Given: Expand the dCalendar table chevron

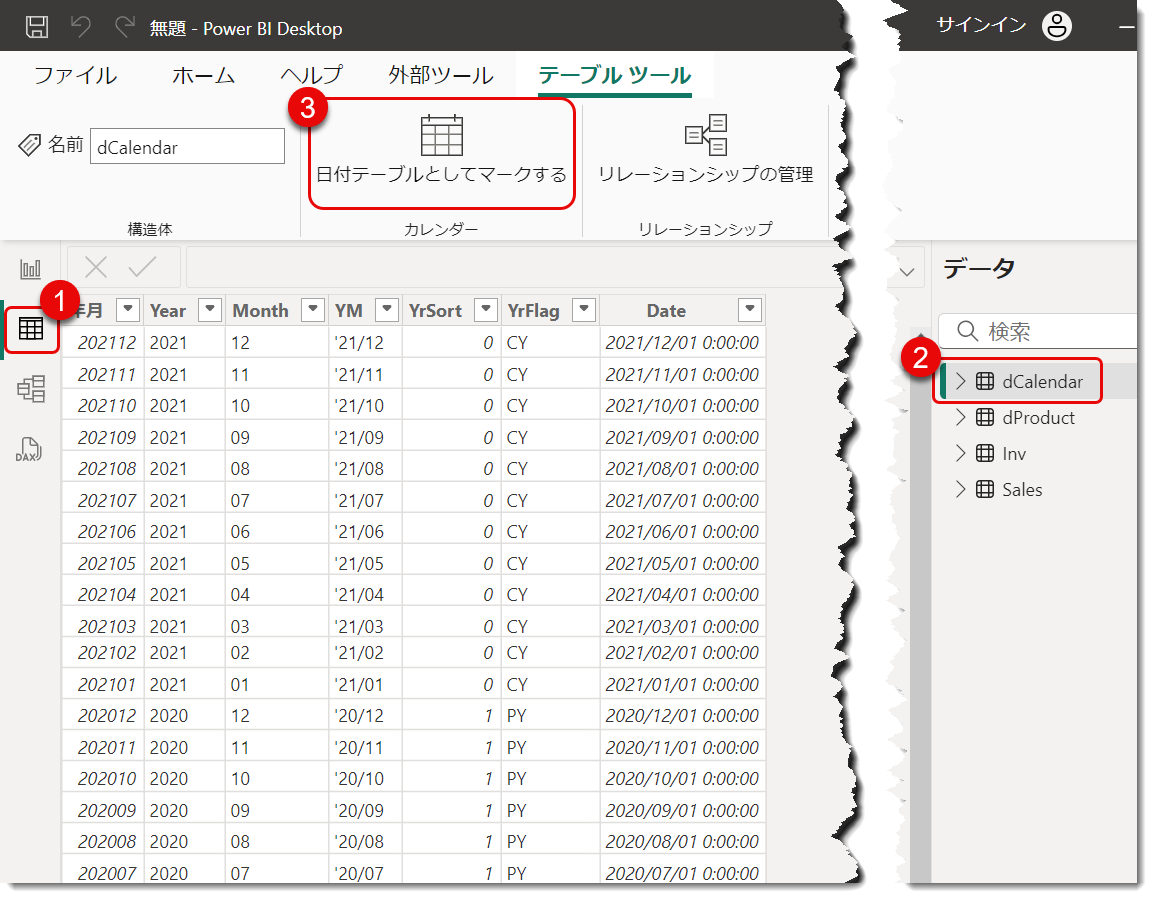Looking at the screenshot, I should (960, 381).
